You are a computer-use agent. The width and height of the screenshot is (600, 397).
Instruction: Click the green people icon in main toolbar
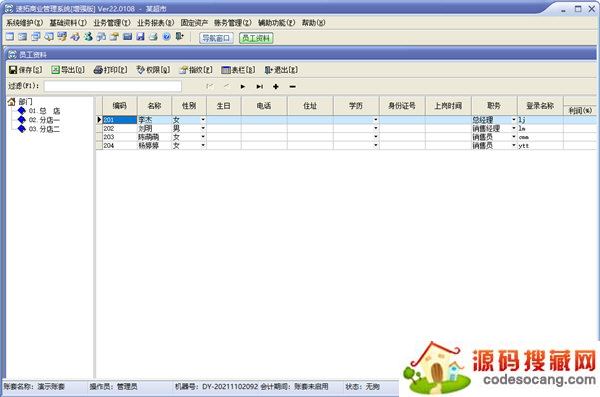pos(88,37)
